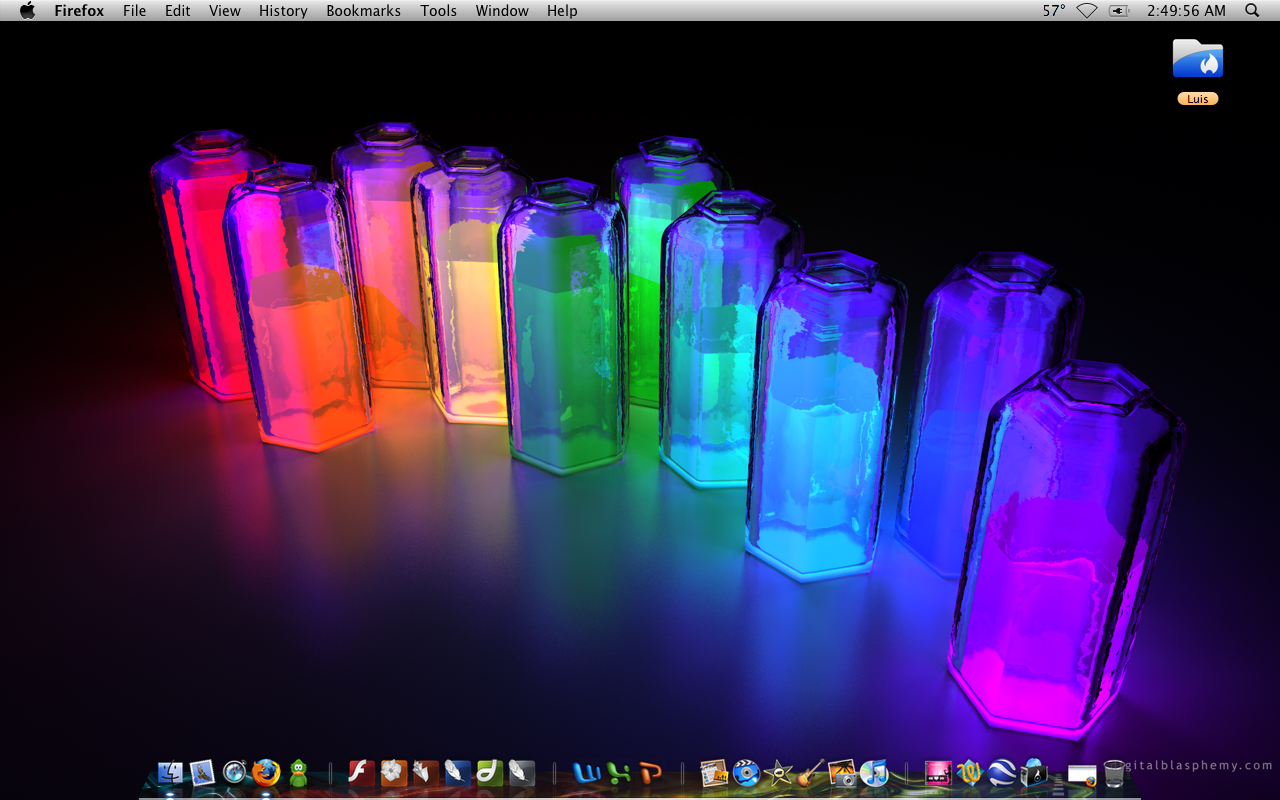Launch Mail from the dock
This screenshot has height=800, width=1280.
click(202, 773)
